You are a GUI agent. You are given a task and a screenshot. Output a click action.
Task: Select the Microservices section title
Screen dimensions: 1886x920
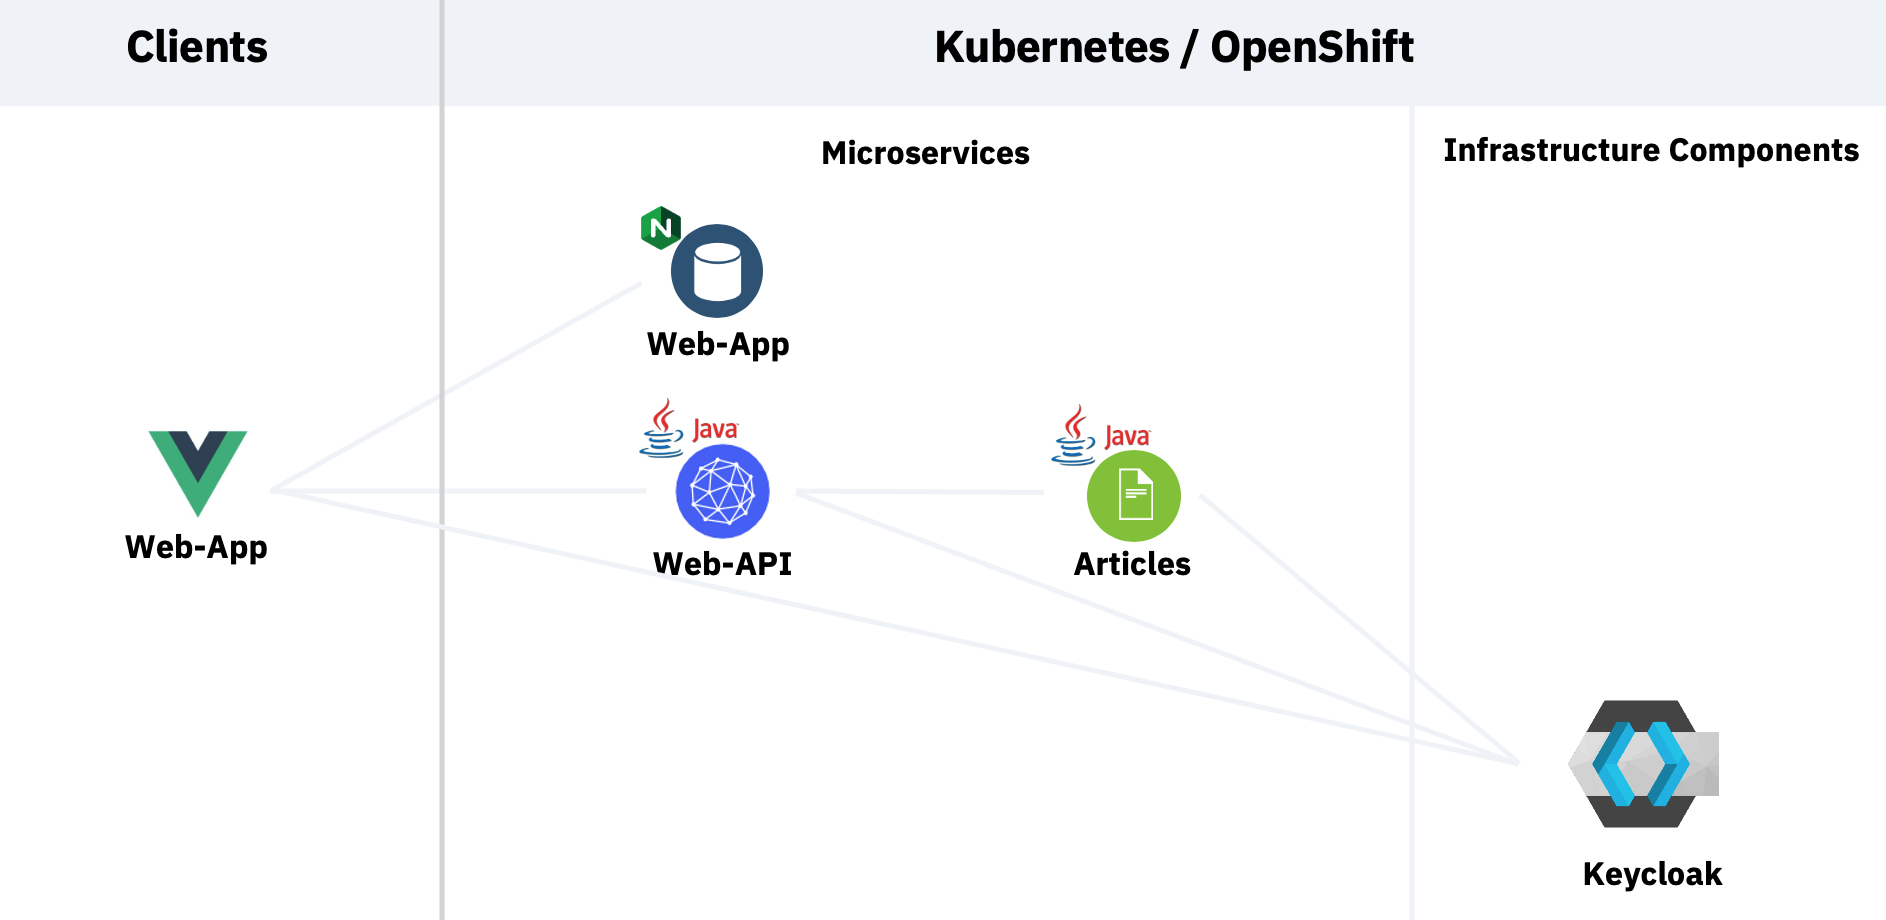point(925,153)
